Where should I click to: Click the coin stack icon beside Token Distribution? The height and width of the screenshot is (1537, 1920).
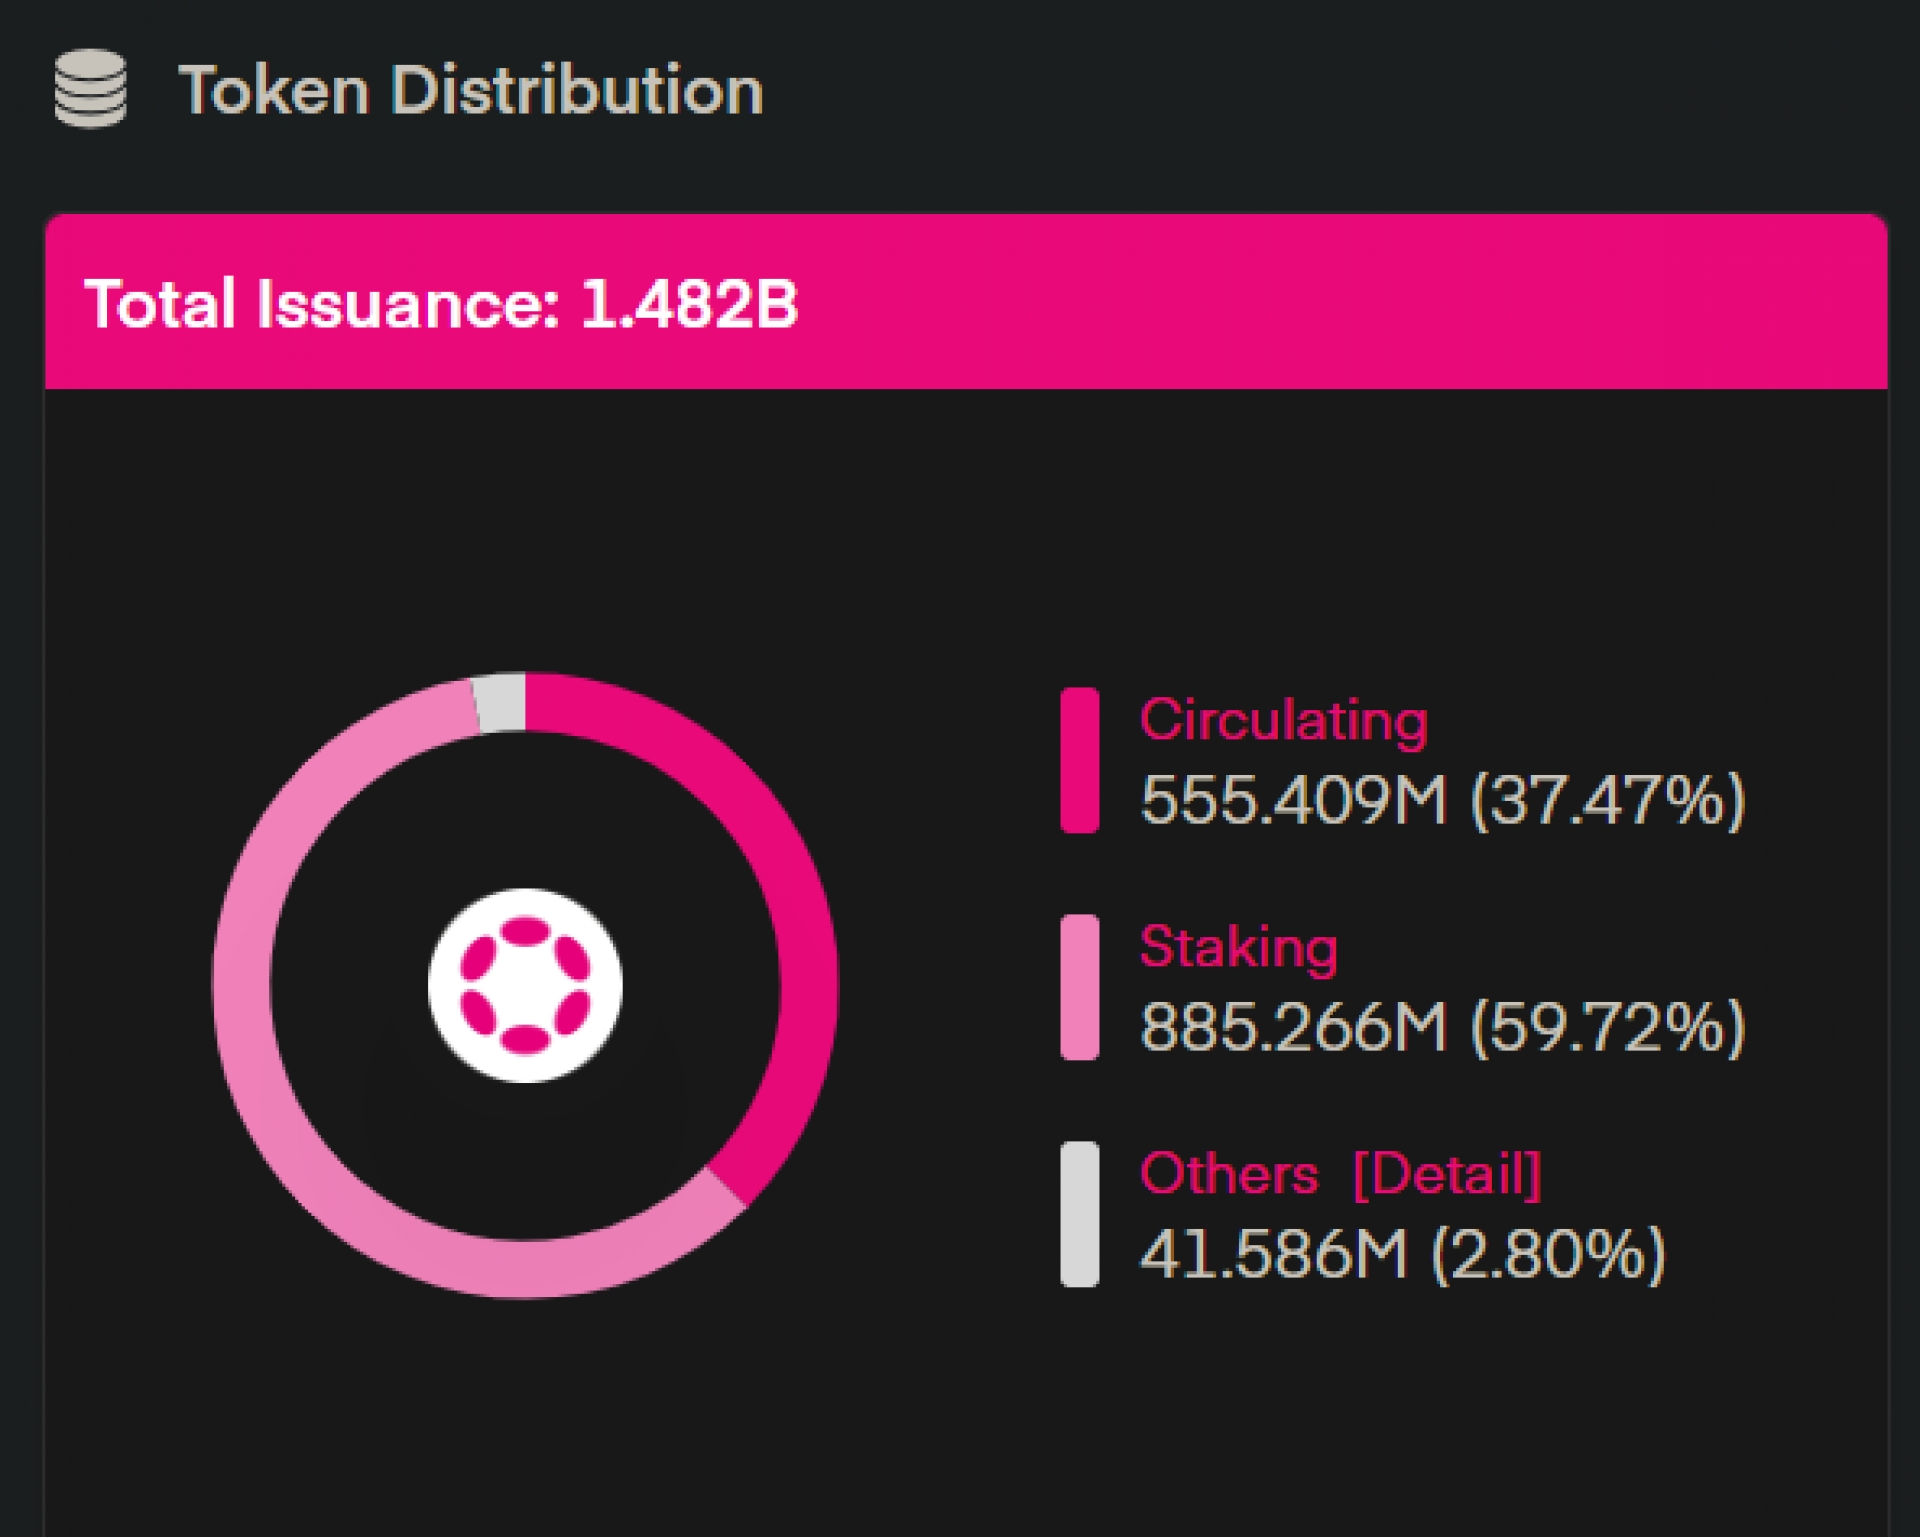click(90, 89)
